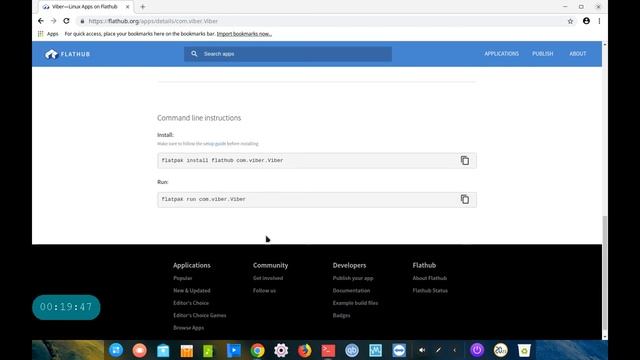Open the clock widget in the dock
This screenshot has width=640, height=360.
pos(500,350)
